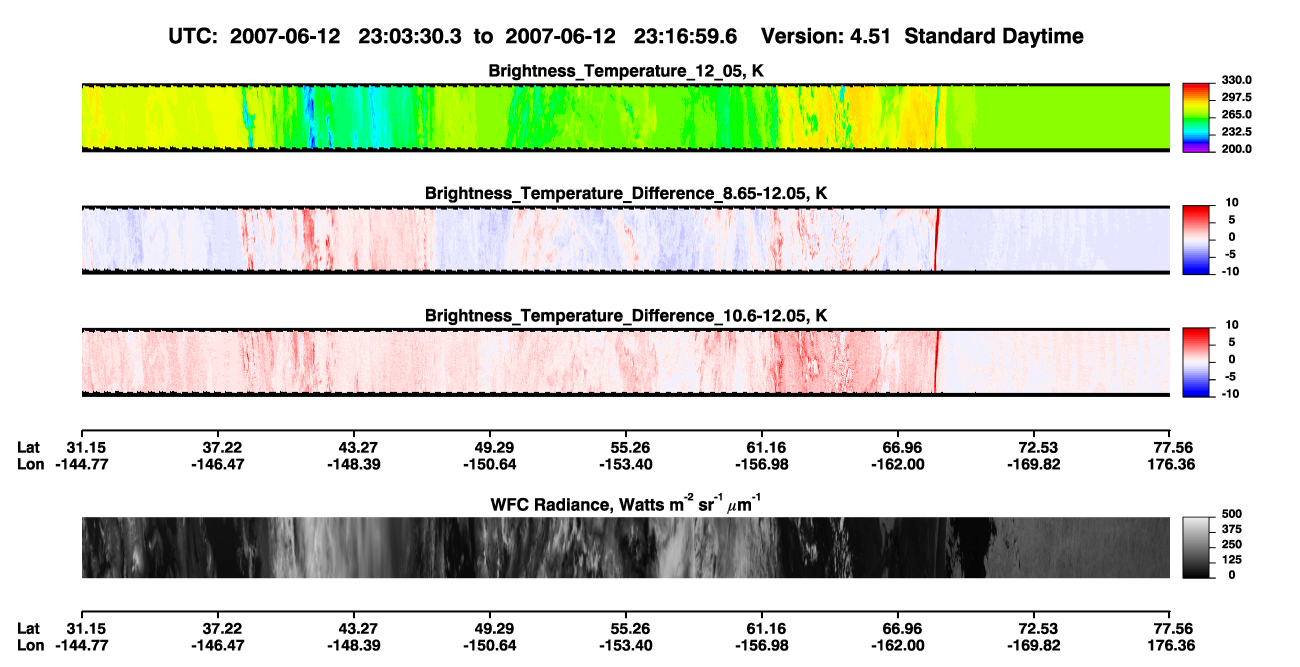Select the 10.6-12.05 difference image strip
The height and width of the screenshot is (667, 1300).
(626, 361)
